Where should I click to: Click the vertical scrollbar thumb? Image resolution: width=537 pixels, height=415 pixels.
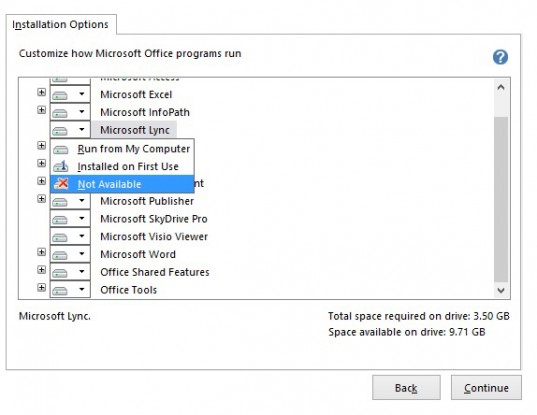click(x=501, y=200)
